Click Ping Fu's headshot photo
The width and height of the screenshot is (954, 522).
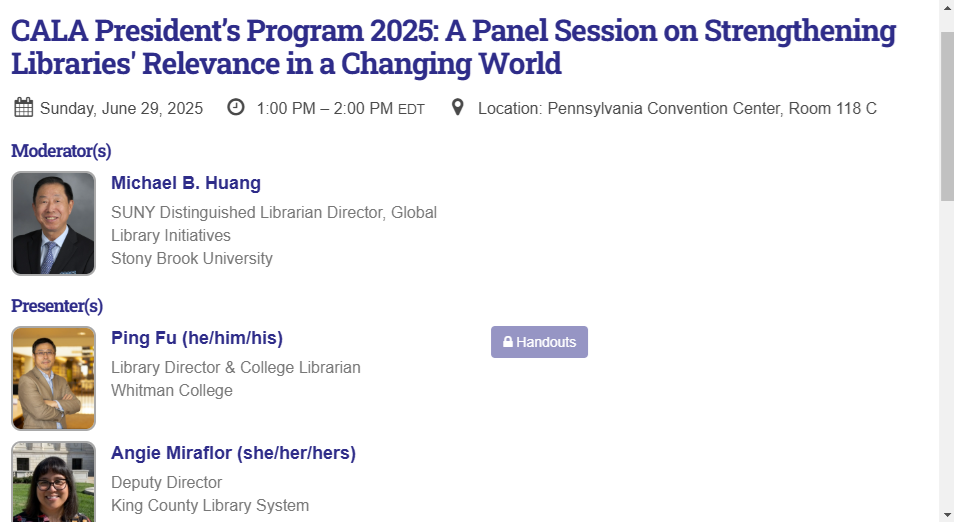pos(54,378)
